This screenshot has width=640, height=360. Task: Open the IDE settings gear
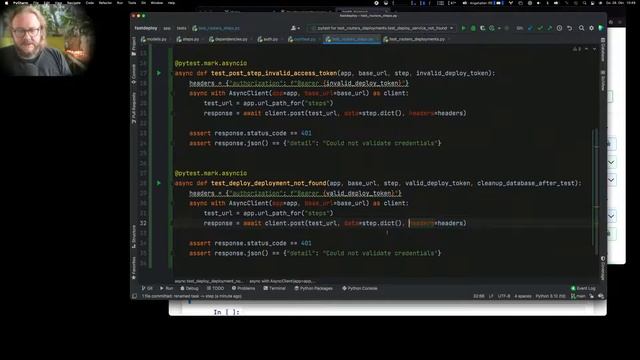click(591, 28)
